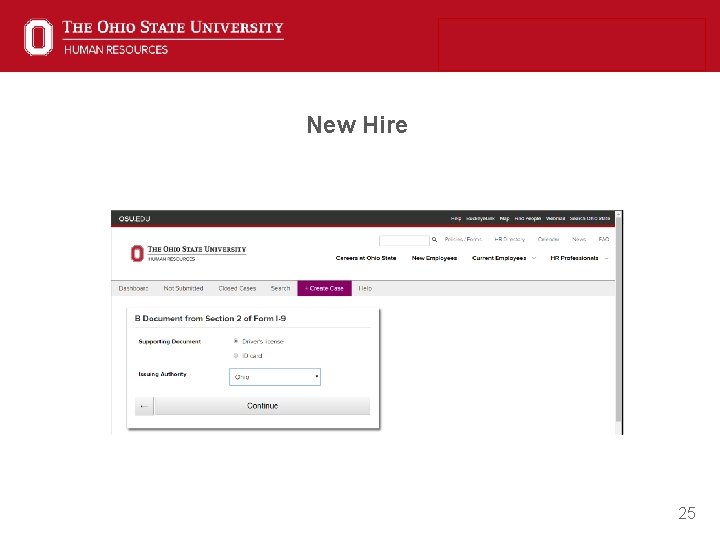Image resolution: width=720 pixels, height=540 pixels.
Task: Click the back arrow button beside Continue
Action: pos(144,406)
